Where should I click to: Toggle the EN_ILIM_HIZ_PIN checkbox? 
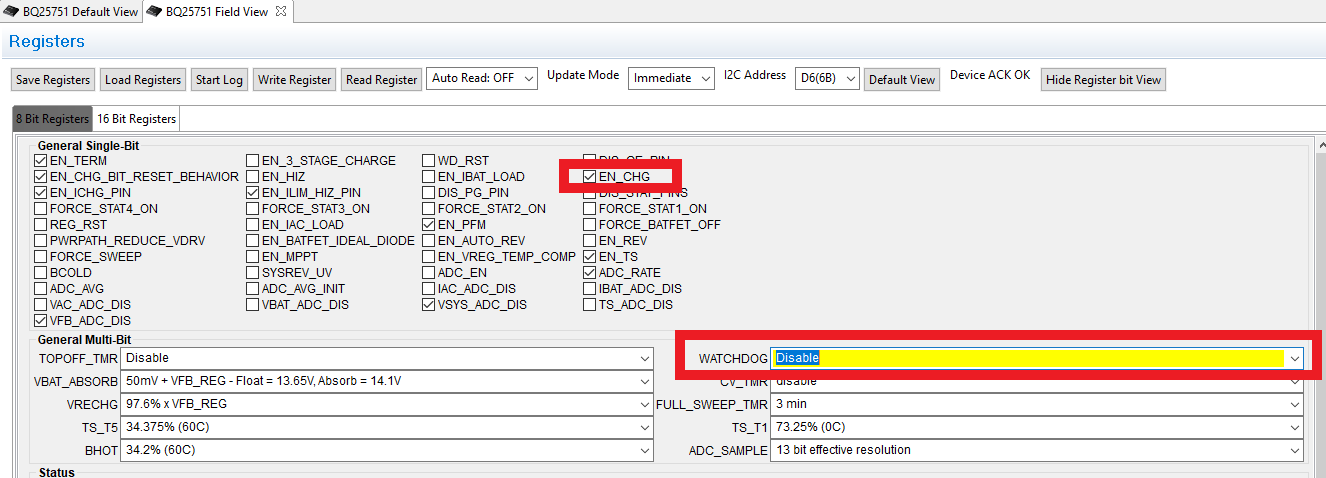253,193
